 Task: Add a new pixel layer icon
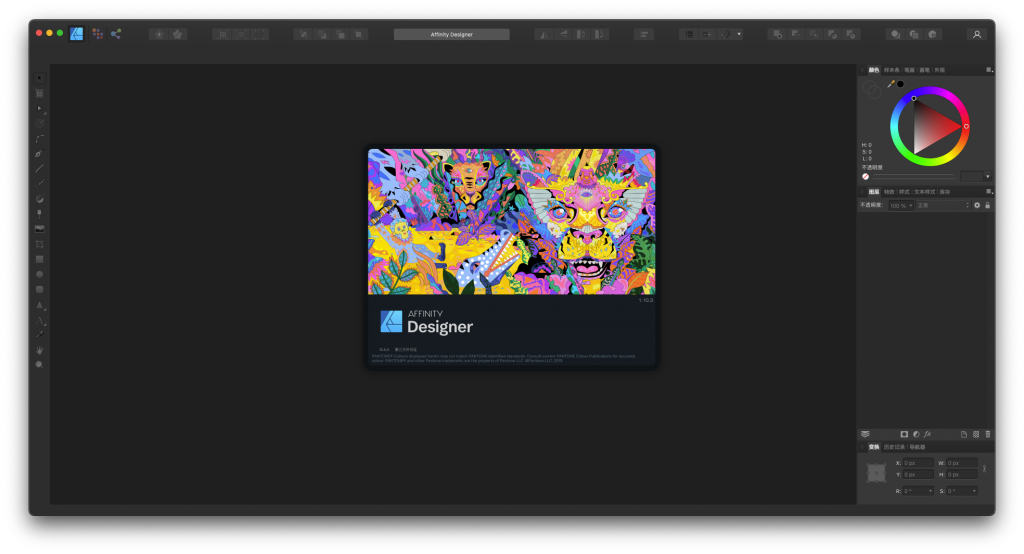[x=976, y=434]
